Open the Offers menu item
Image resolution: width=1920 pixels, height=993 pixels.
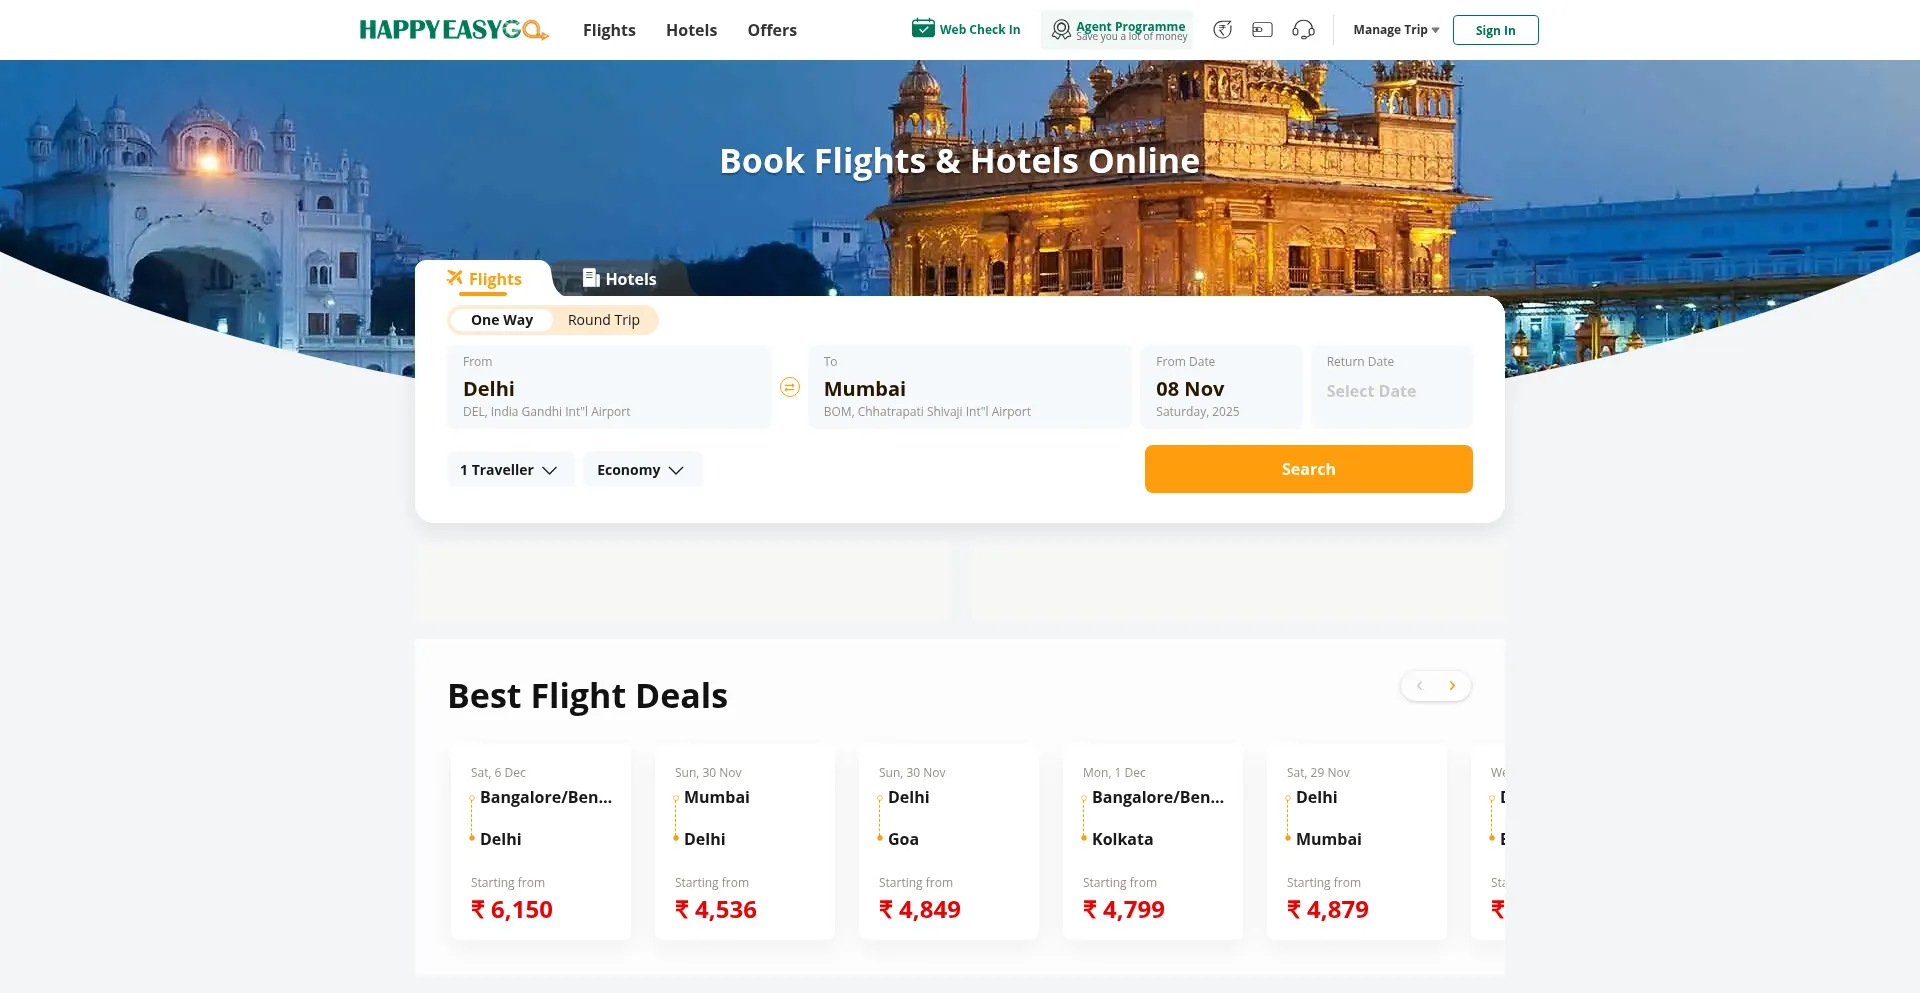772,30
